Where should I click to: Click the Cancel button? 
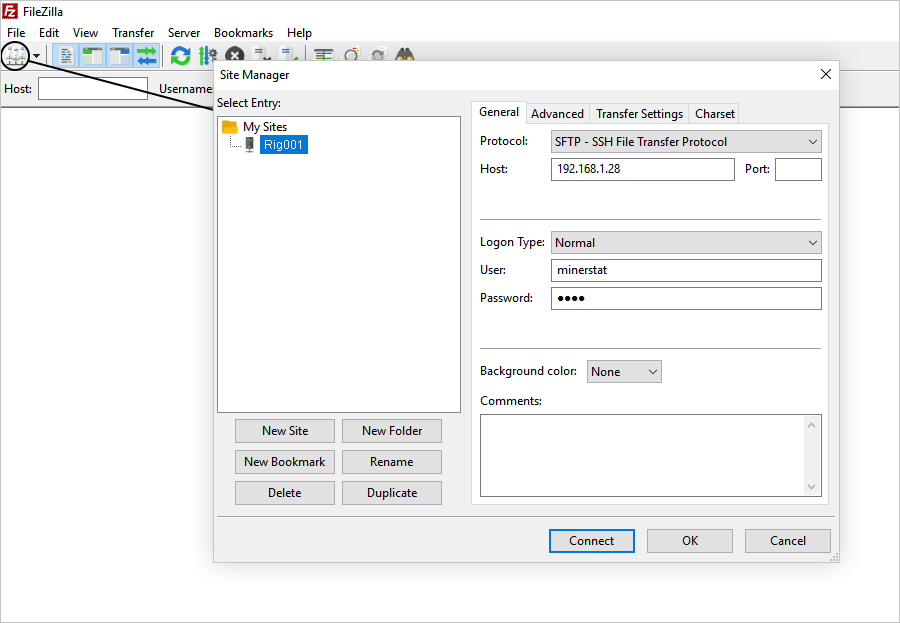[x=788, y=541]
